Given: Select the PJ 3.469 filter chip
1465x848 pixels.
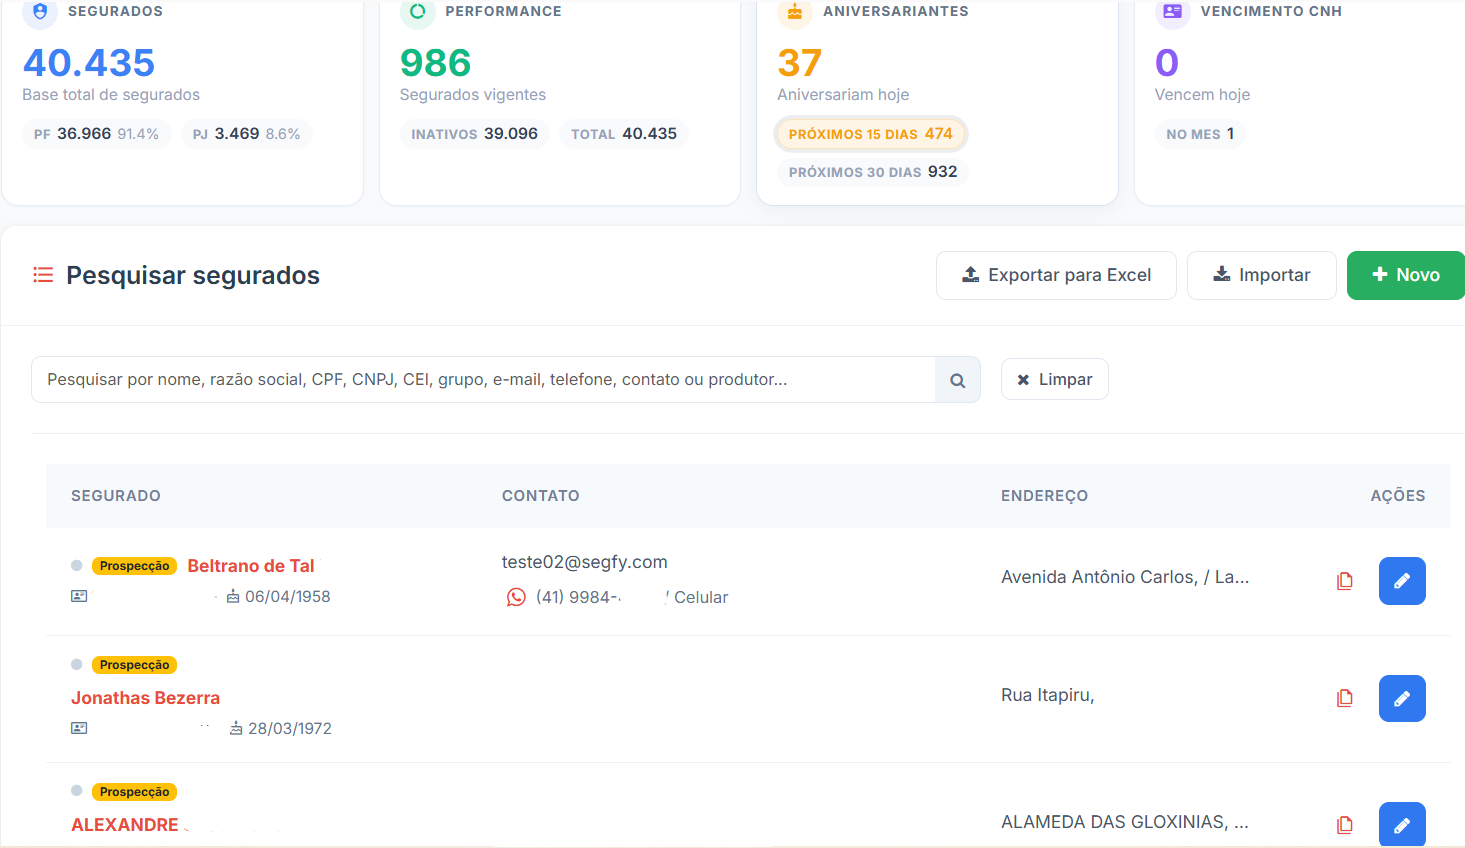Looking at the screenshot, I should pos(246,134).
